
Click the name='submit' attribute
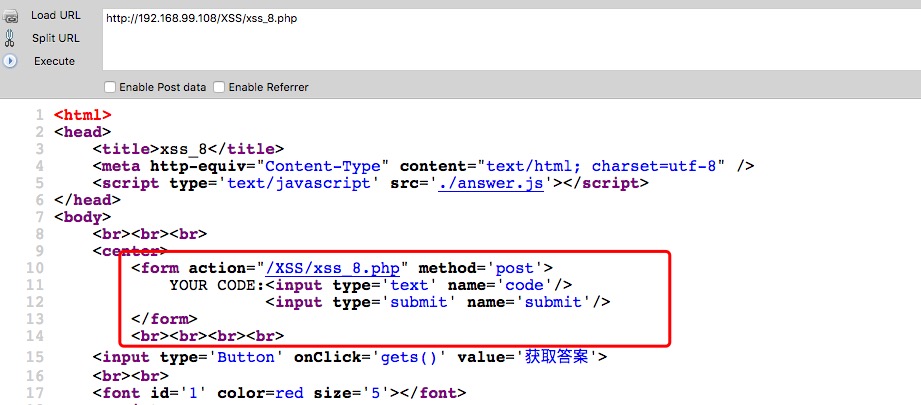point(529,302)
